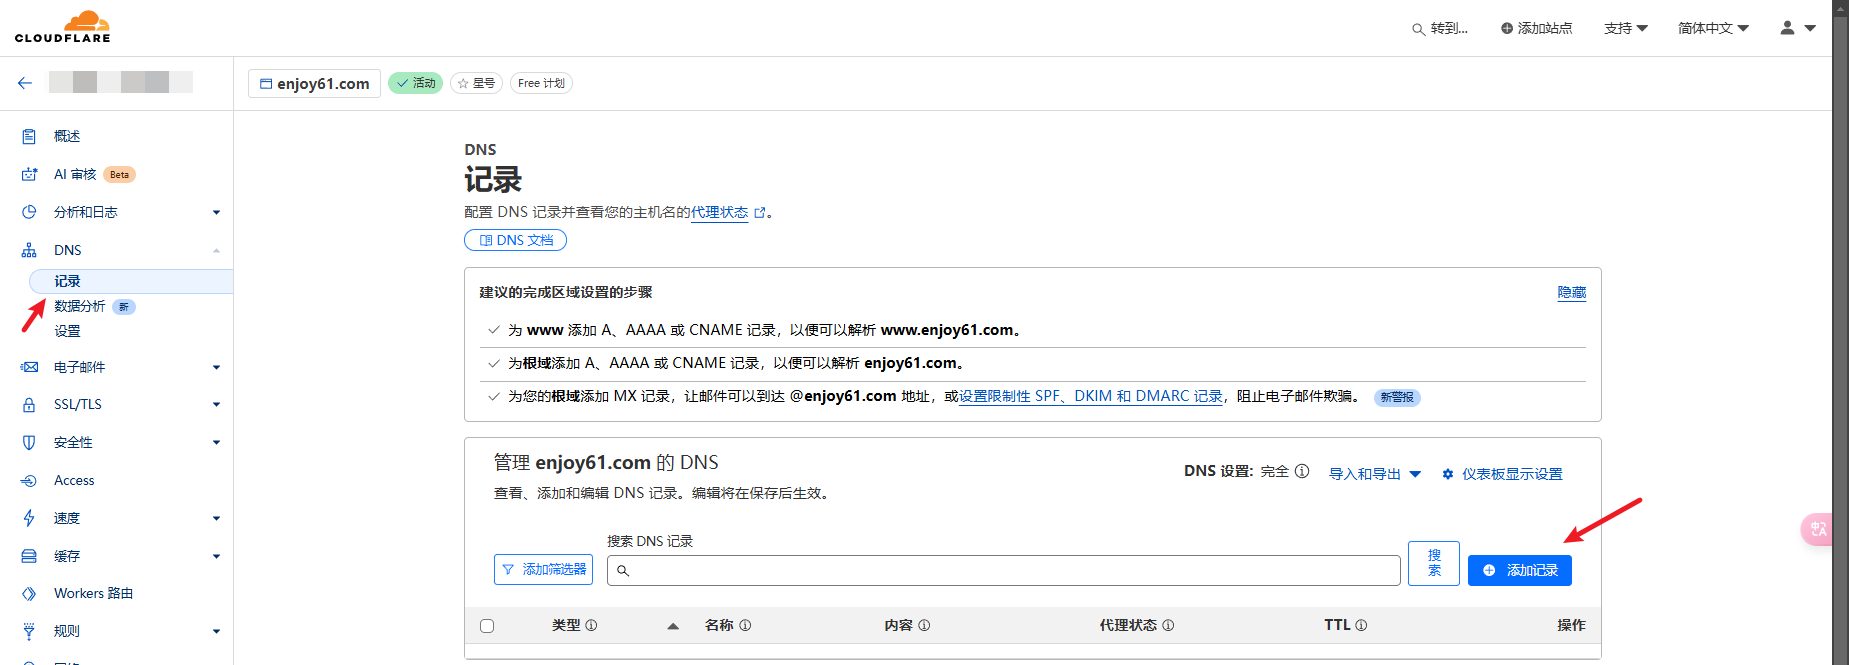Viewport: 1849px width, 665px height.
Task: Click the info icon beside 名称 column
Action: (x=745, y=625)
